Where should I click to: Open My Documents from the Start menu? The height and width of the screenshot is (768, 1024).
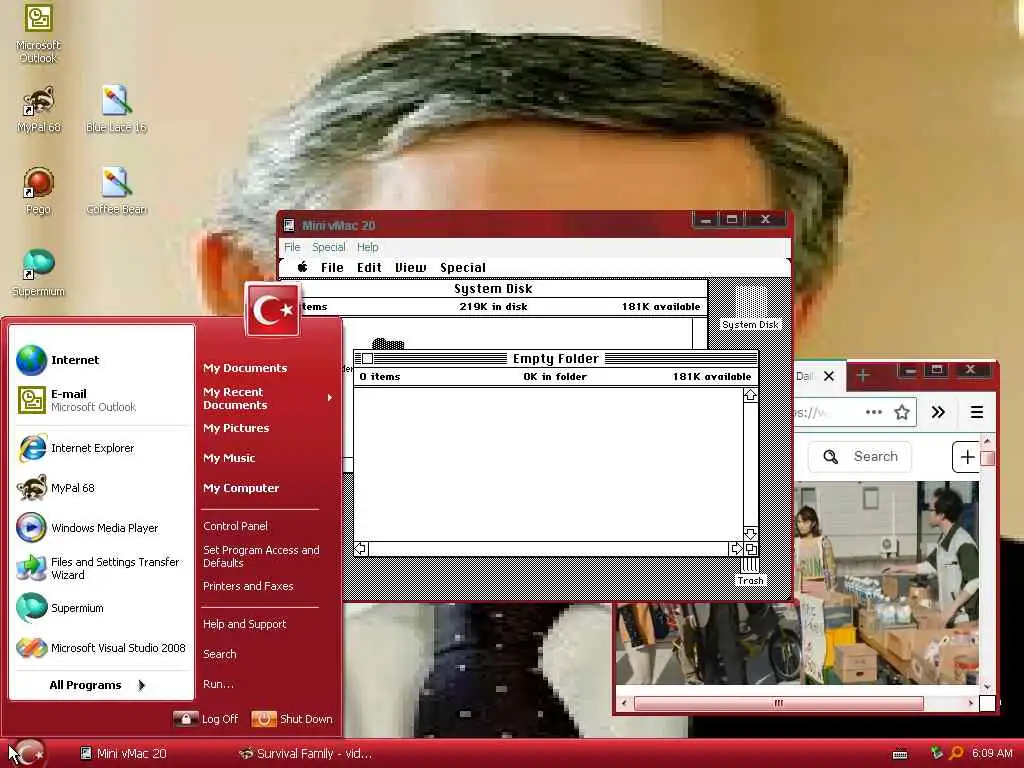click(245, 368)
